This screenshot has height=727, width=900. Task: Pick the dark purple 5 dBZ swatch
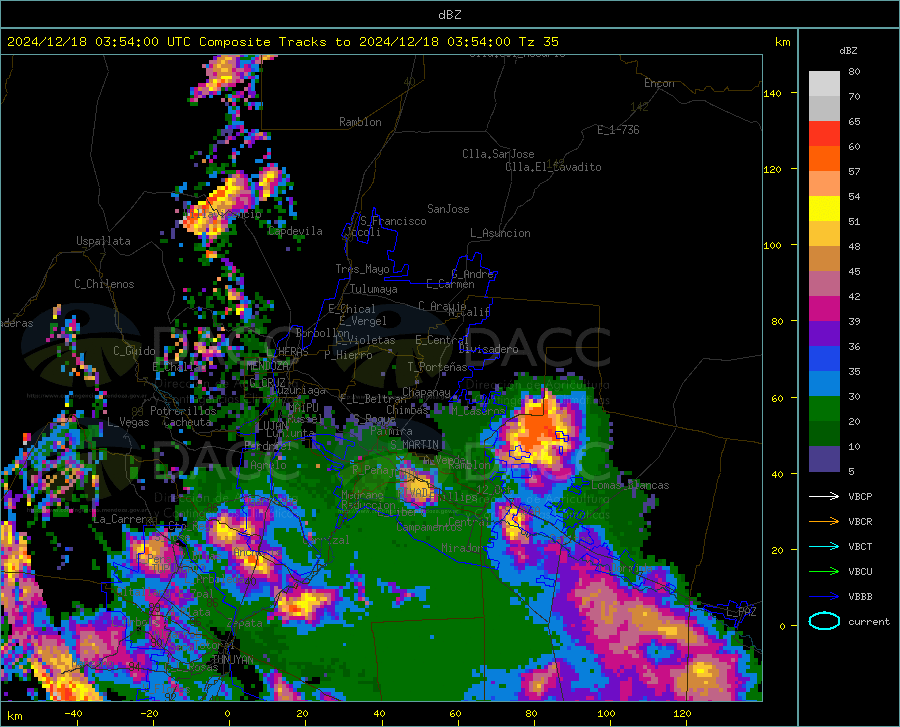point(824,459)
